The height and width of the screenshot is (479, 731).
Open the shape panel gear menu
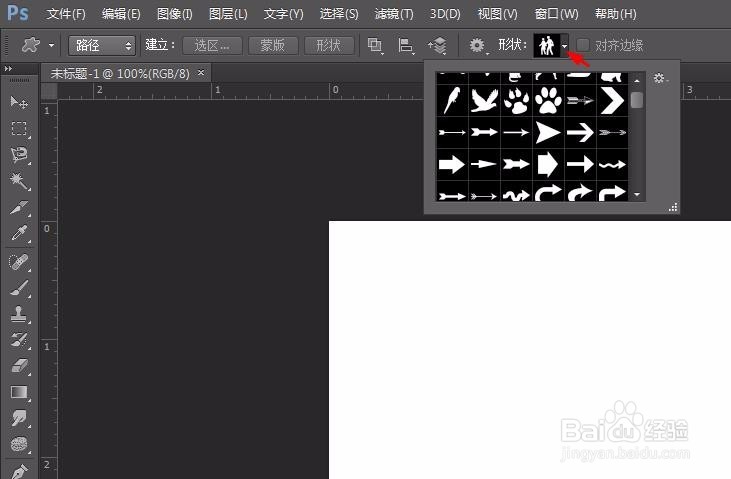pyautogui.click(x=660, y=78)
